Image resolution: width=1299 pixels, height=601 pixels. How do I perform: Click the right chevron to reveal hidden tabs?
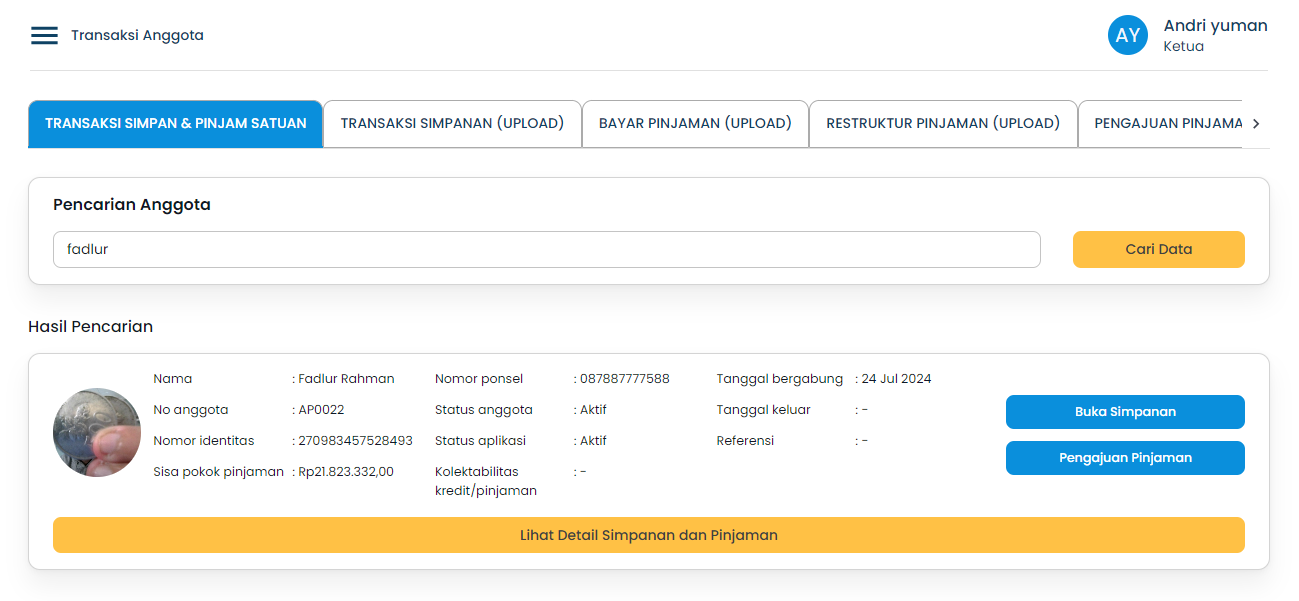coord(1256,123)
